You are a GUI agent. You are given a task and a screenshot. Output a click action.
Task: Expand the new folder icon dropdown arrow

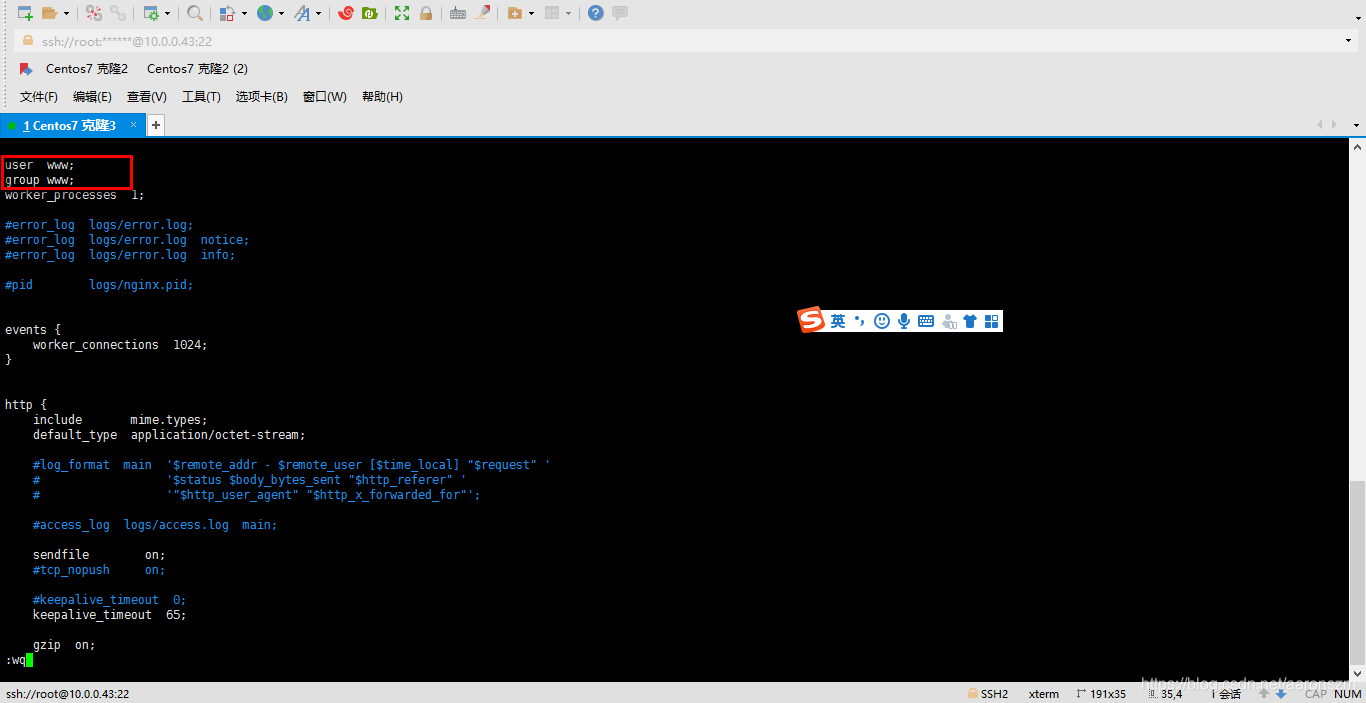point(531,14)
